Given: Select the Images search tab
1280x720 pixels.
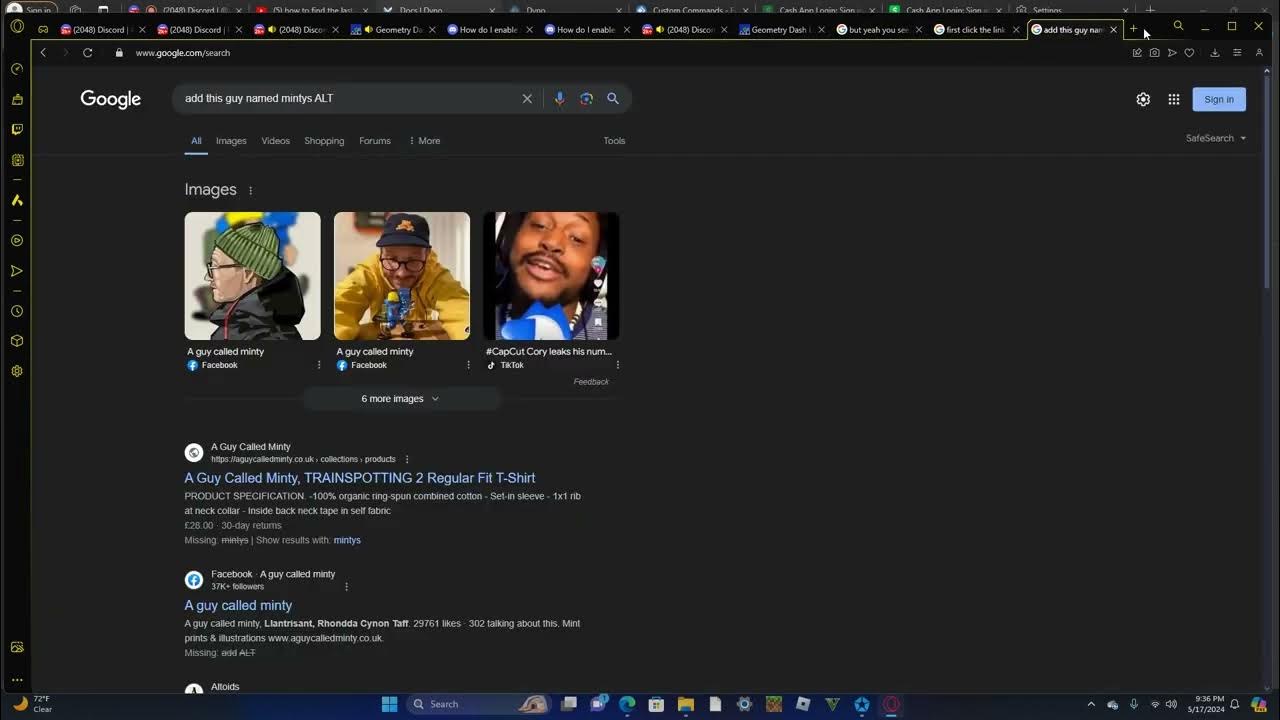Looking at the screenshot, I should pyautogui.click(x=231, y=141).
